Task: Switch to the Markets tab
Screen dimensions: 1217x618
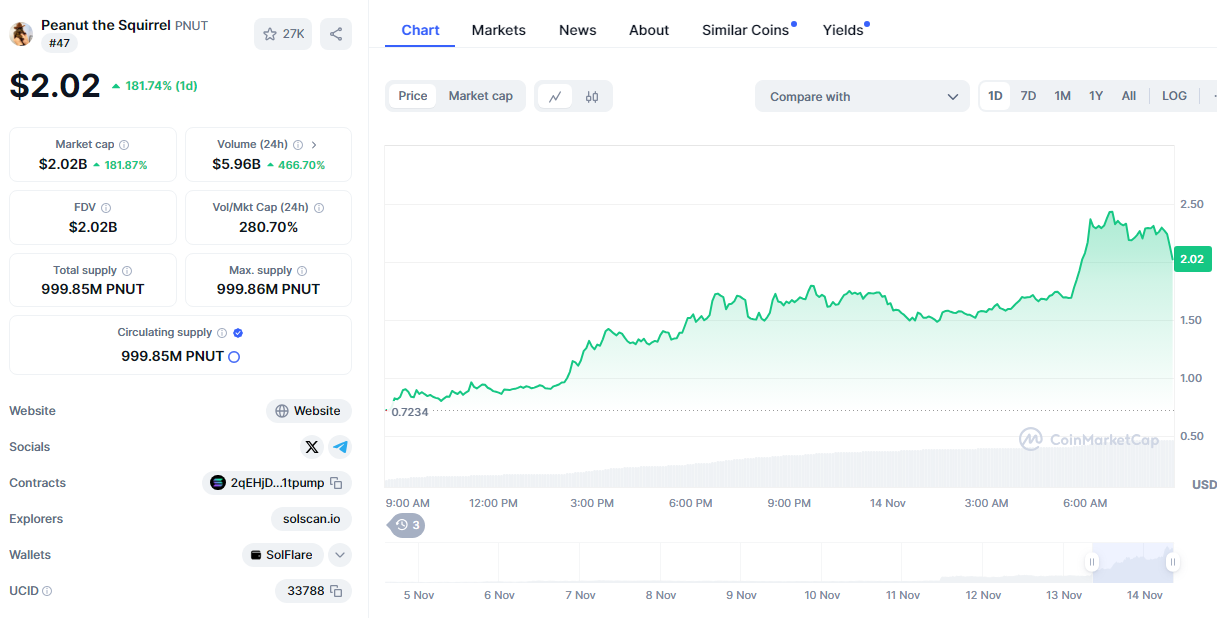Action: (x=499, y=30)
